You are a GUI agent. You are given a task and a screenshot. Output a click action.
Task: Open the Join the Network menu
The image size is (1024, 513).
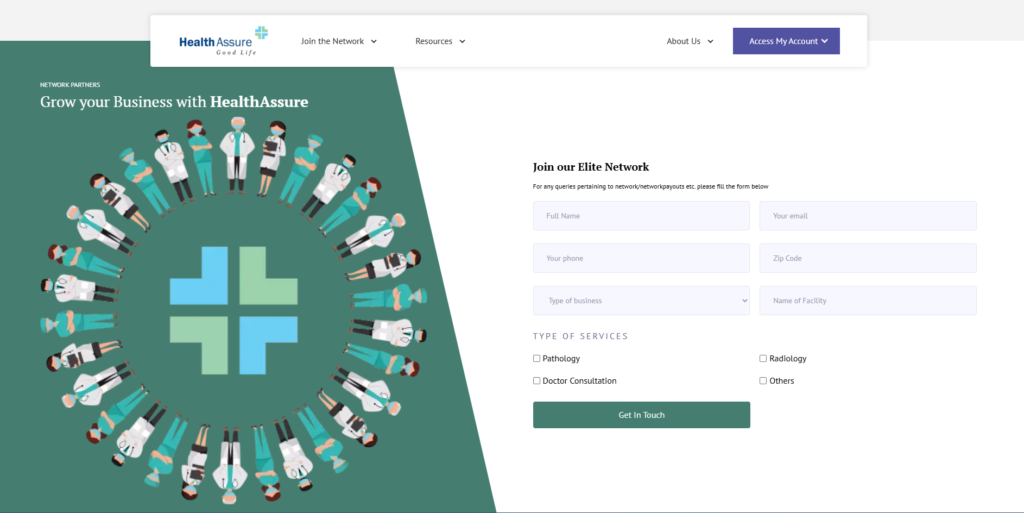click(x=333, y=41)
